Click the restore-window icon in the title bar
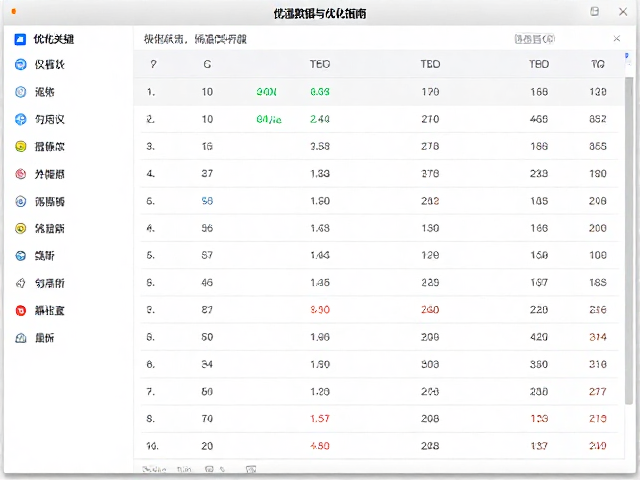Image resolution: width=640 pixels, height=480 pixels. point(595,12)
